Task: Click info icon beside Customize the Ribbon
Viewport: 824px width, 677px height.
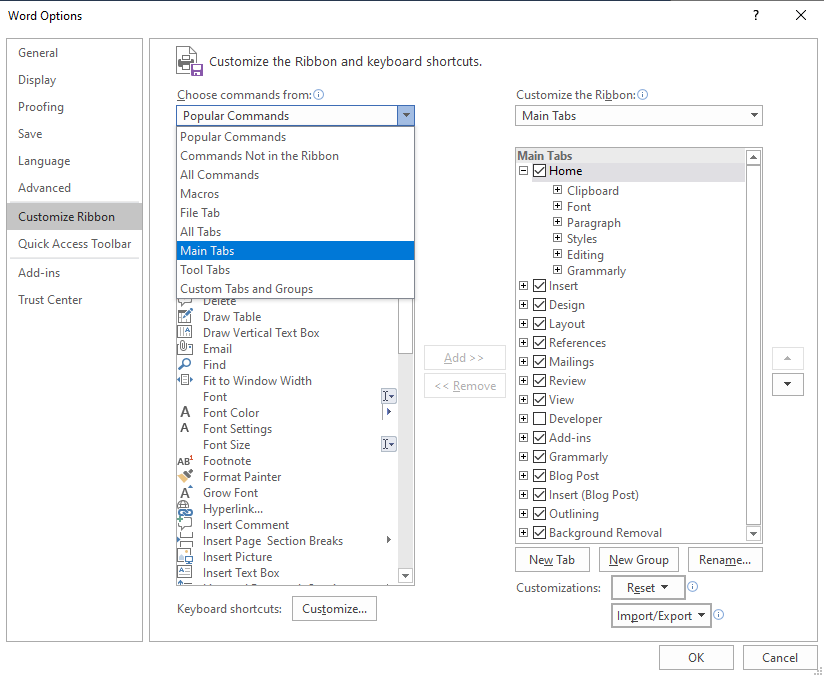Action: point(642,95)
